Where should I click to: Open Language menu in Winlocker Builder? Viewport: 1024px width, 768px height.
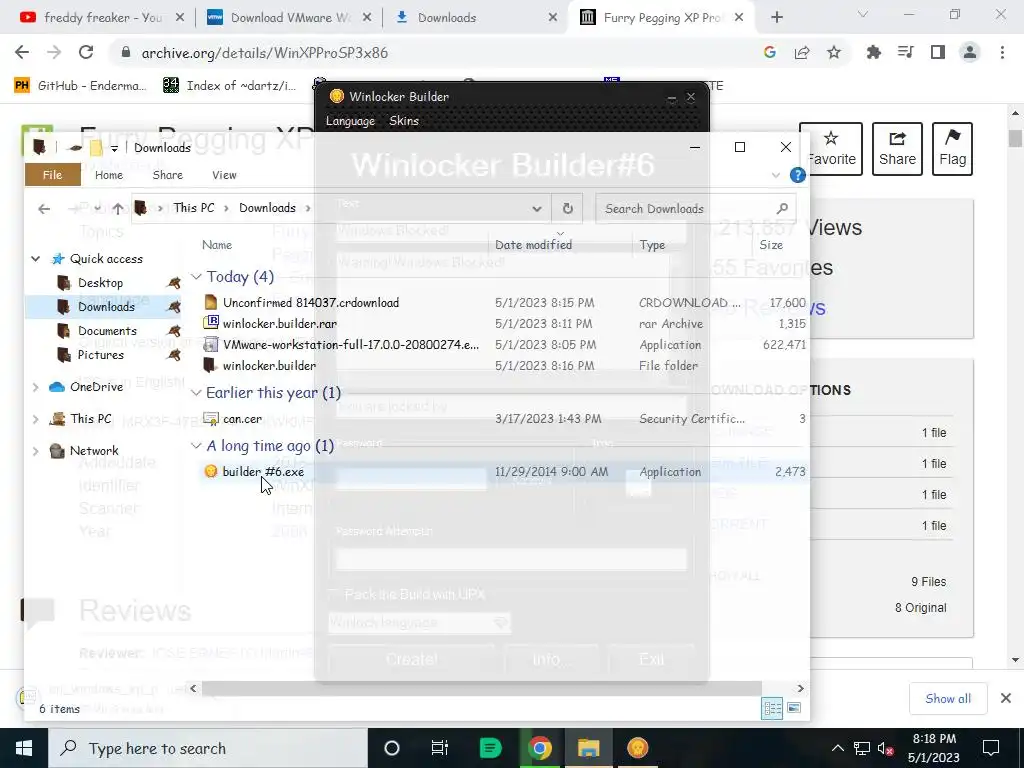pos(350,121)
